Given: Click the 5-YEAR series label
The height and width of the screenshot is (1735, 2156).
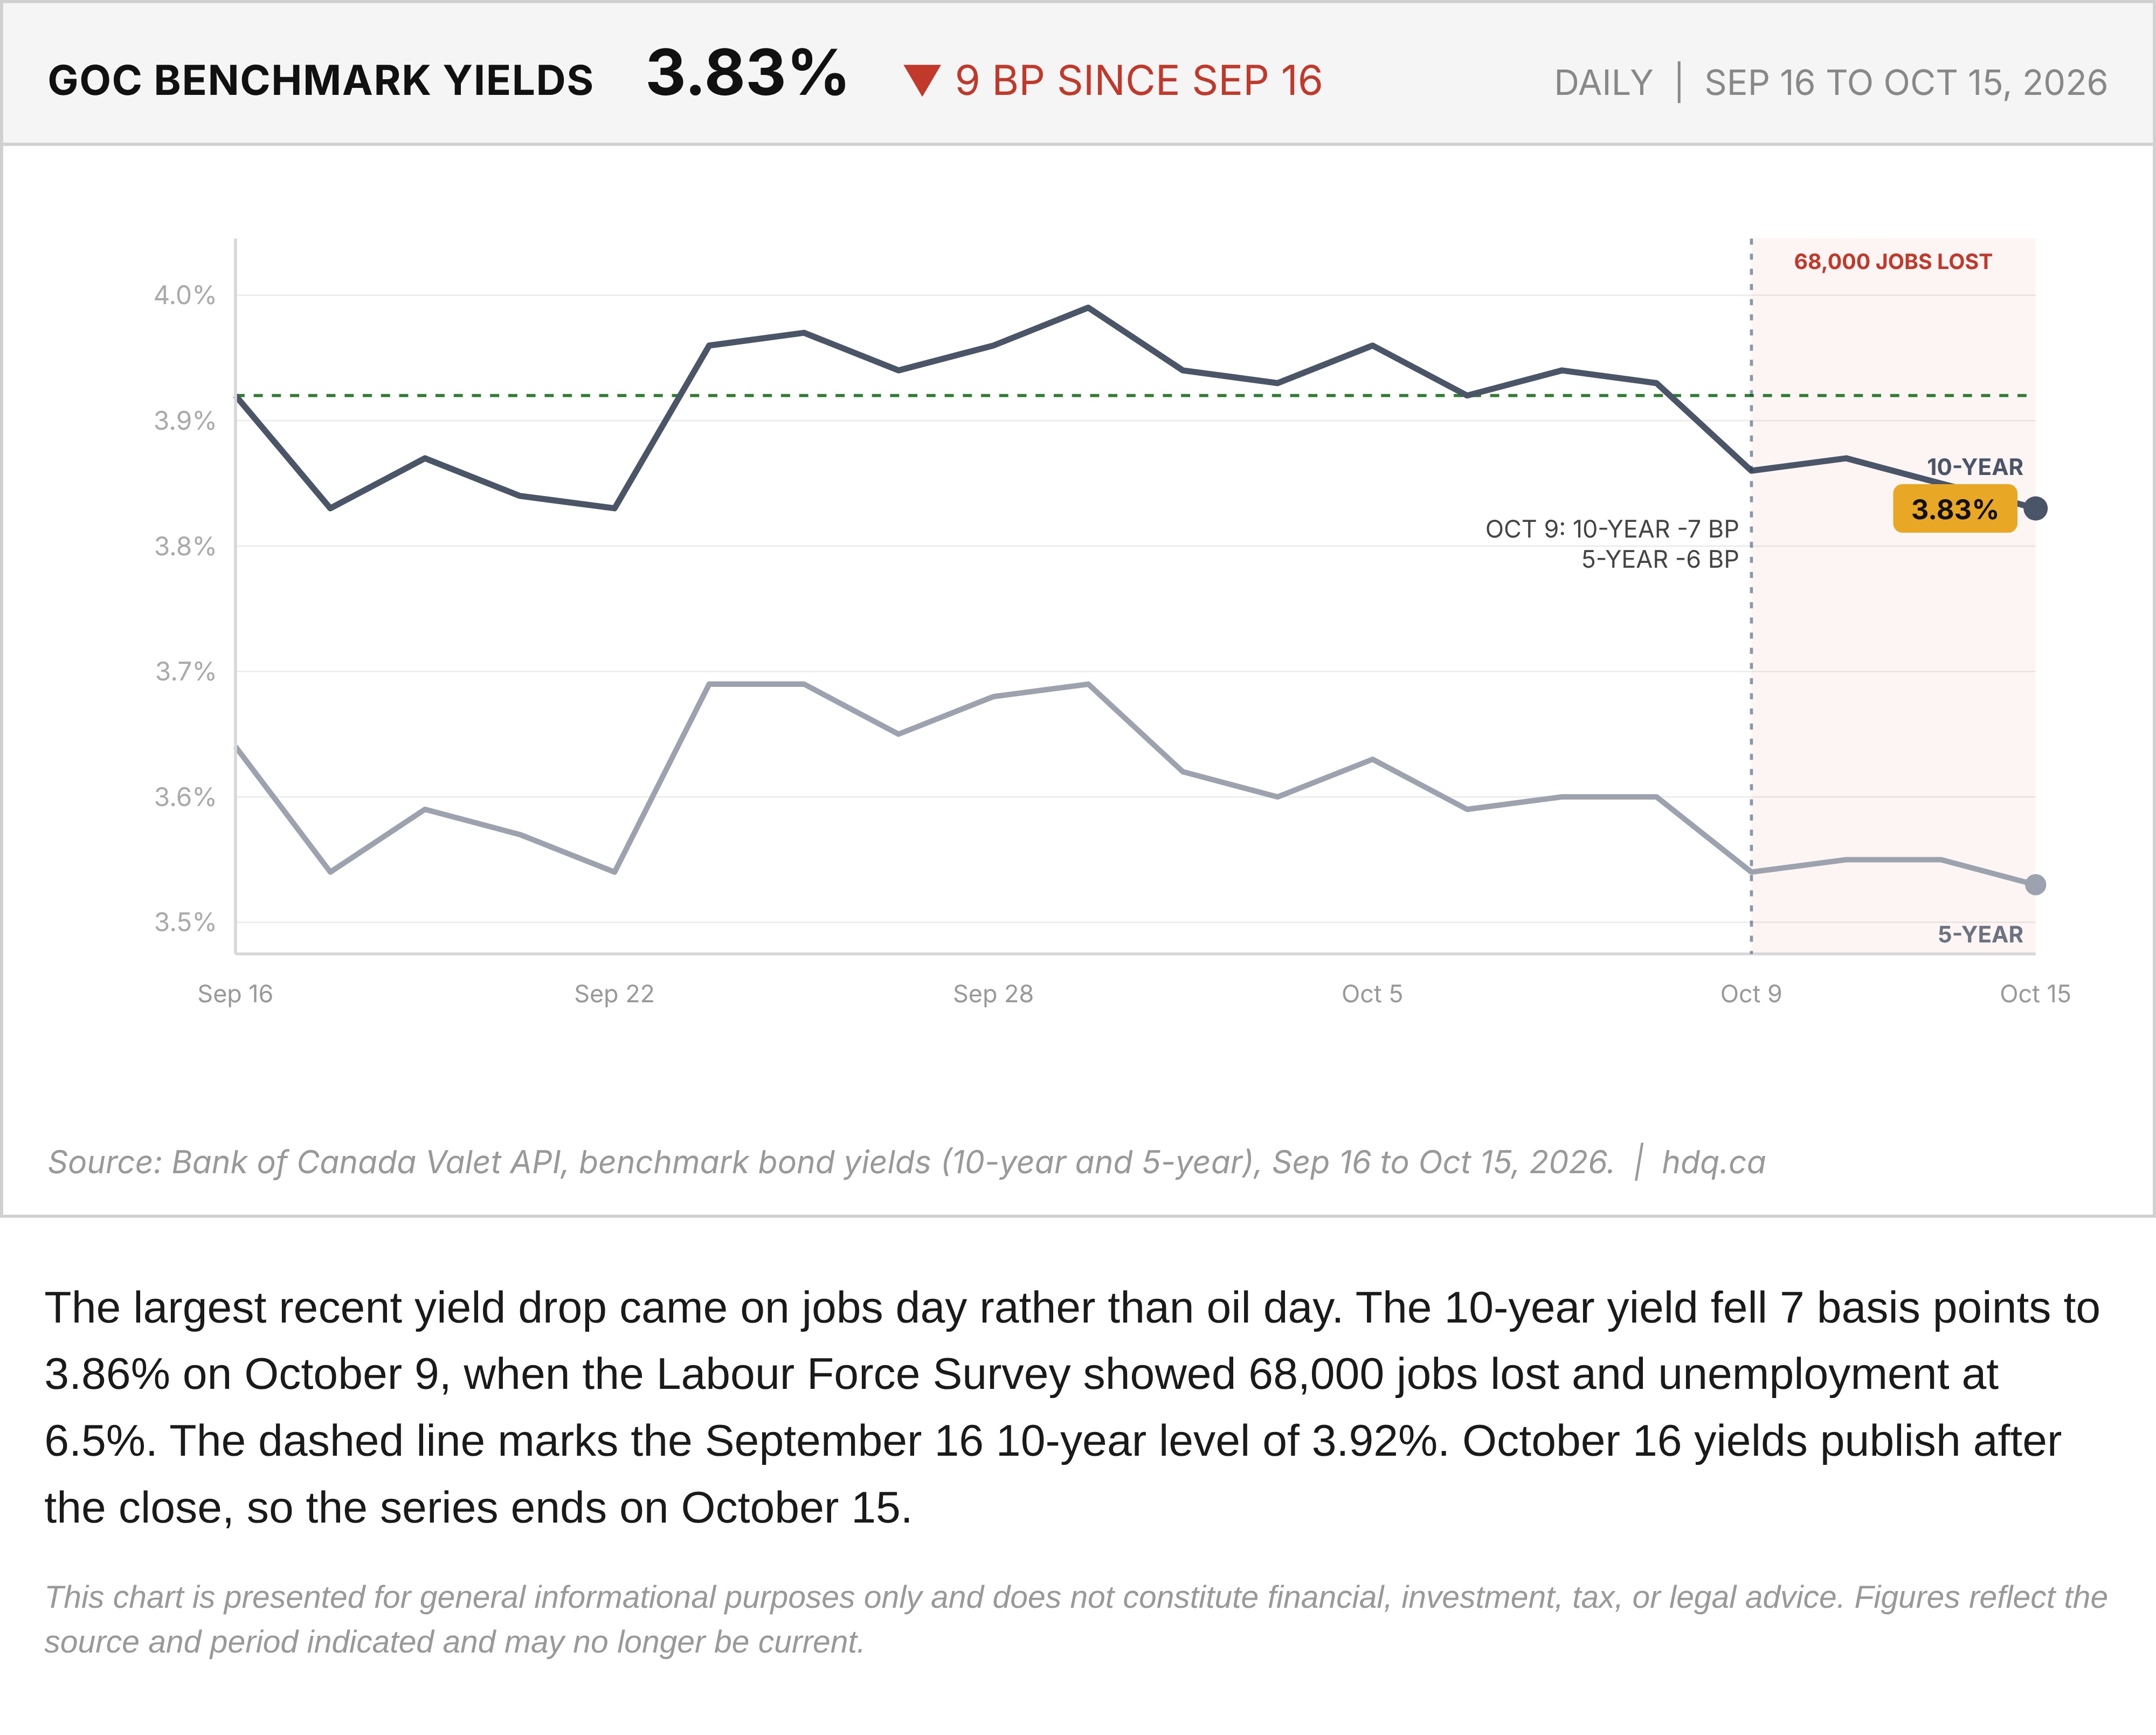Looking at the screenshot, I should (1980, 935).
